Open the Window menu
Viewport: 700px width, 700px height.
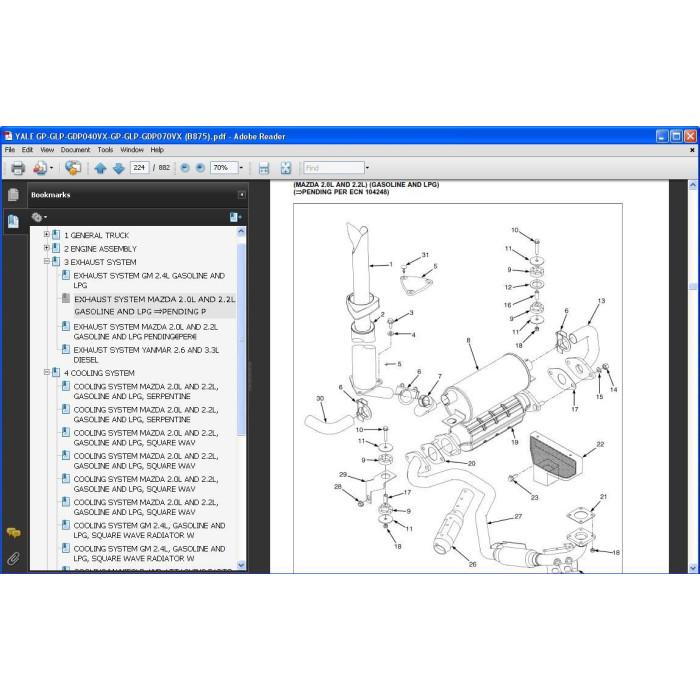(x=132, y=150)
